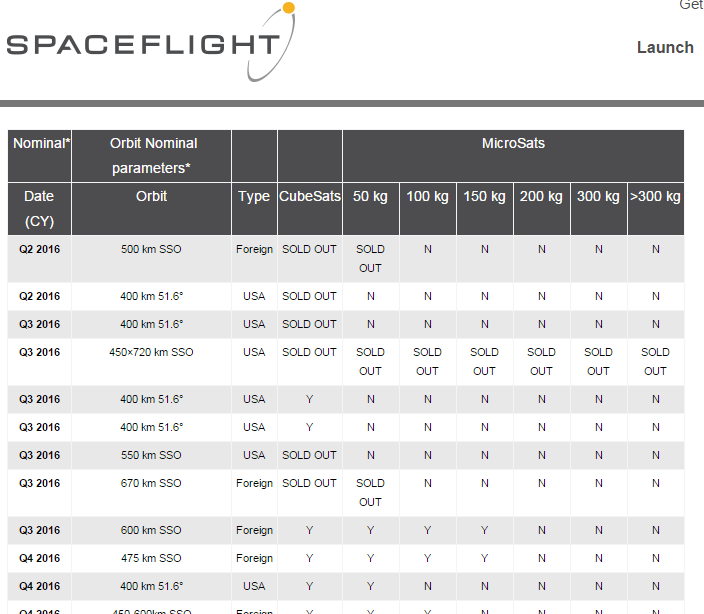This screenshot has width=704, height=614.
Task: Click the 500 km SSO orbit cell
Action: pos(151,259)
